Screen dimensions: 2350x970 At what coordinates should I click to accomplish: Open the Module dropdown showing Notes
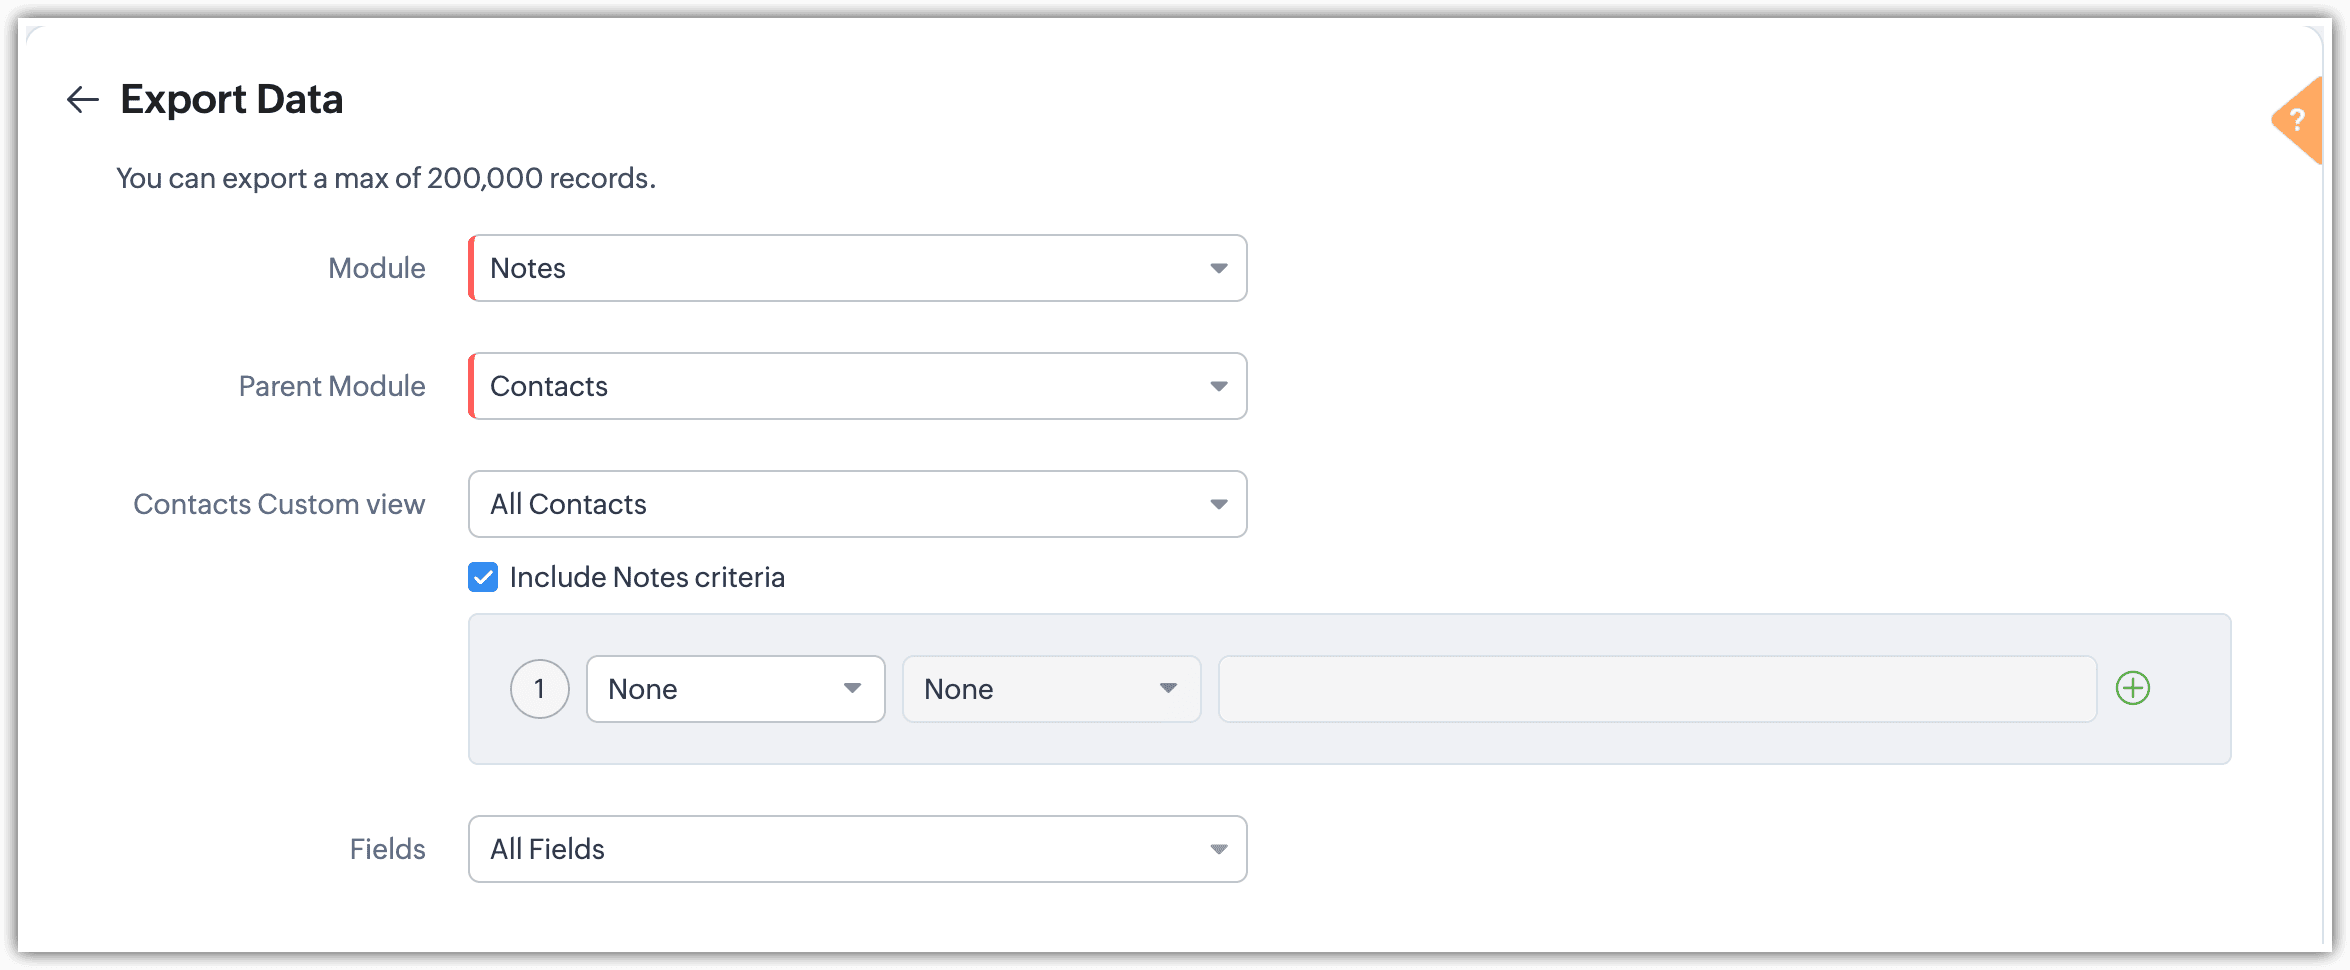857,268
